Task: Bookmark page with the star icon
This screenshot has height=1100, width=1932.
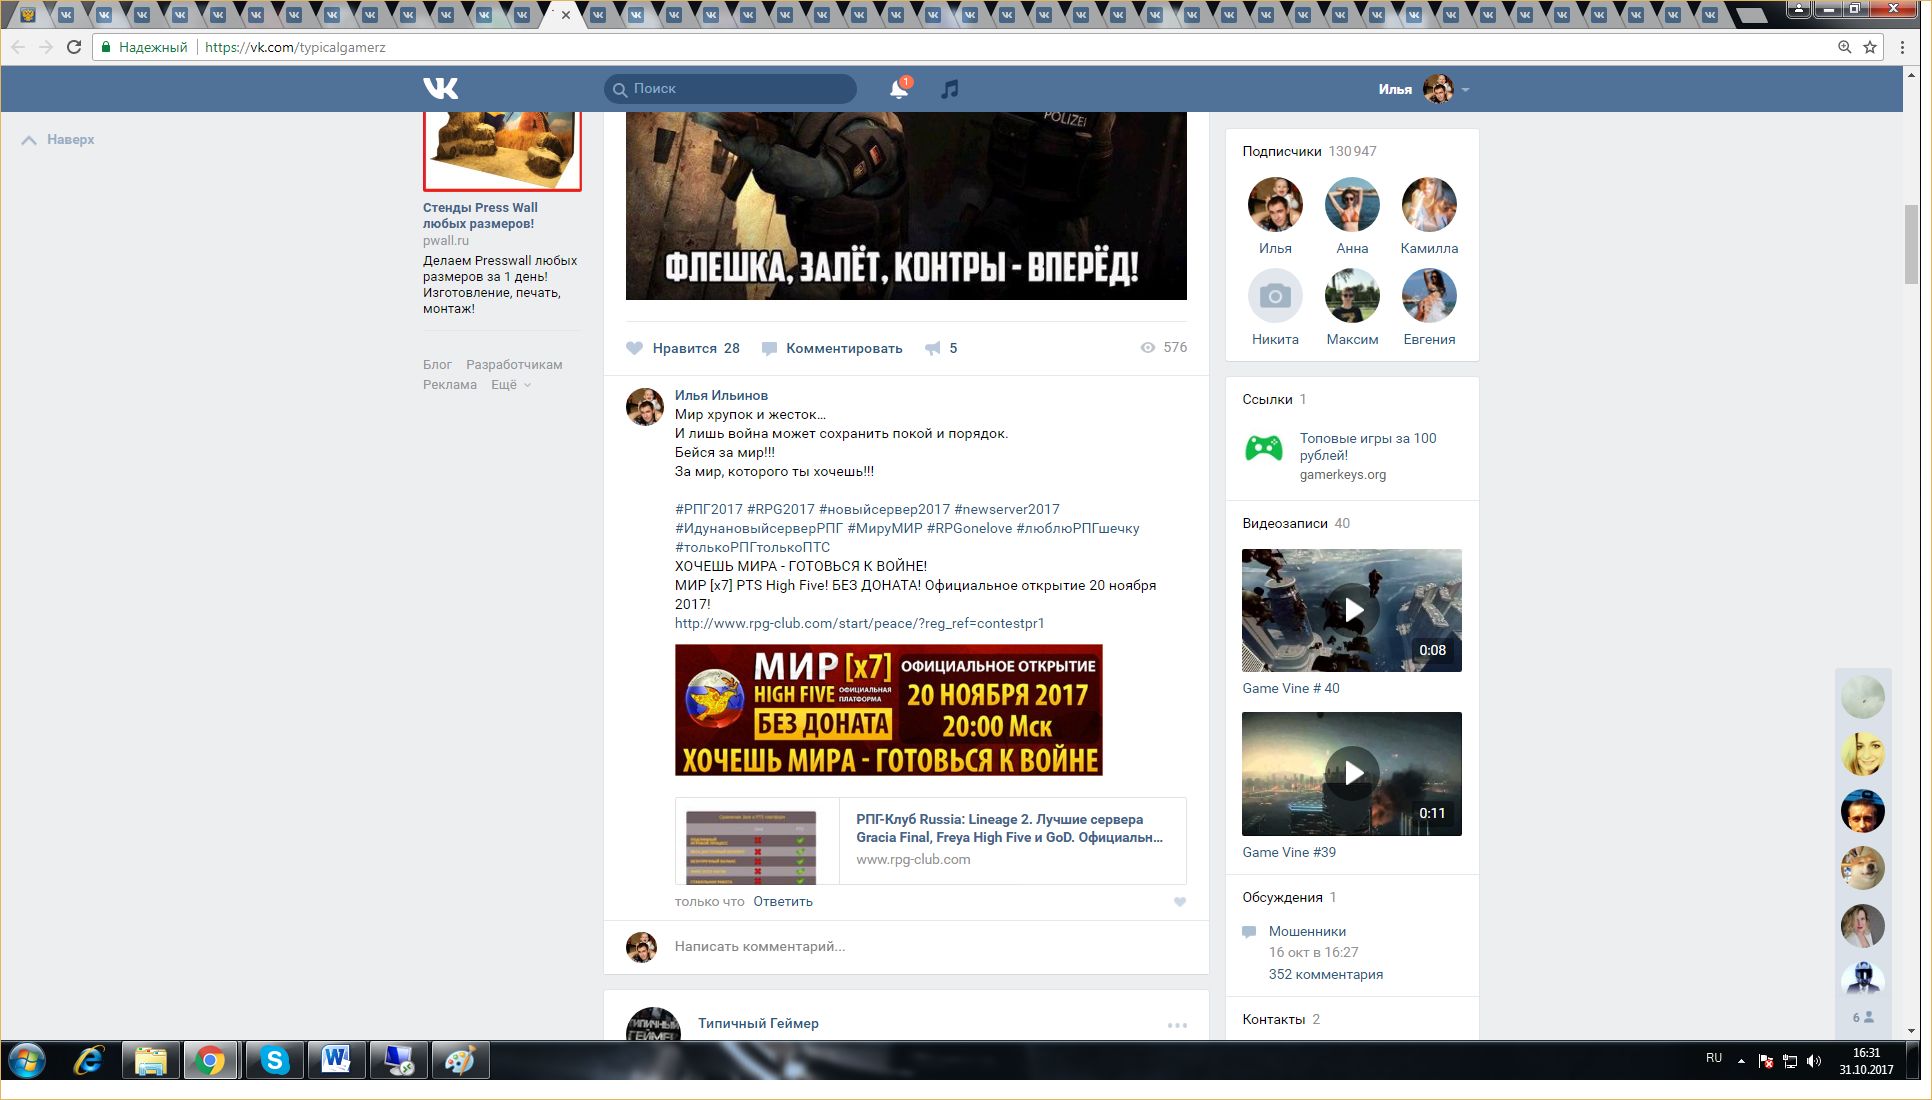Action: [x=1869, y=47]
